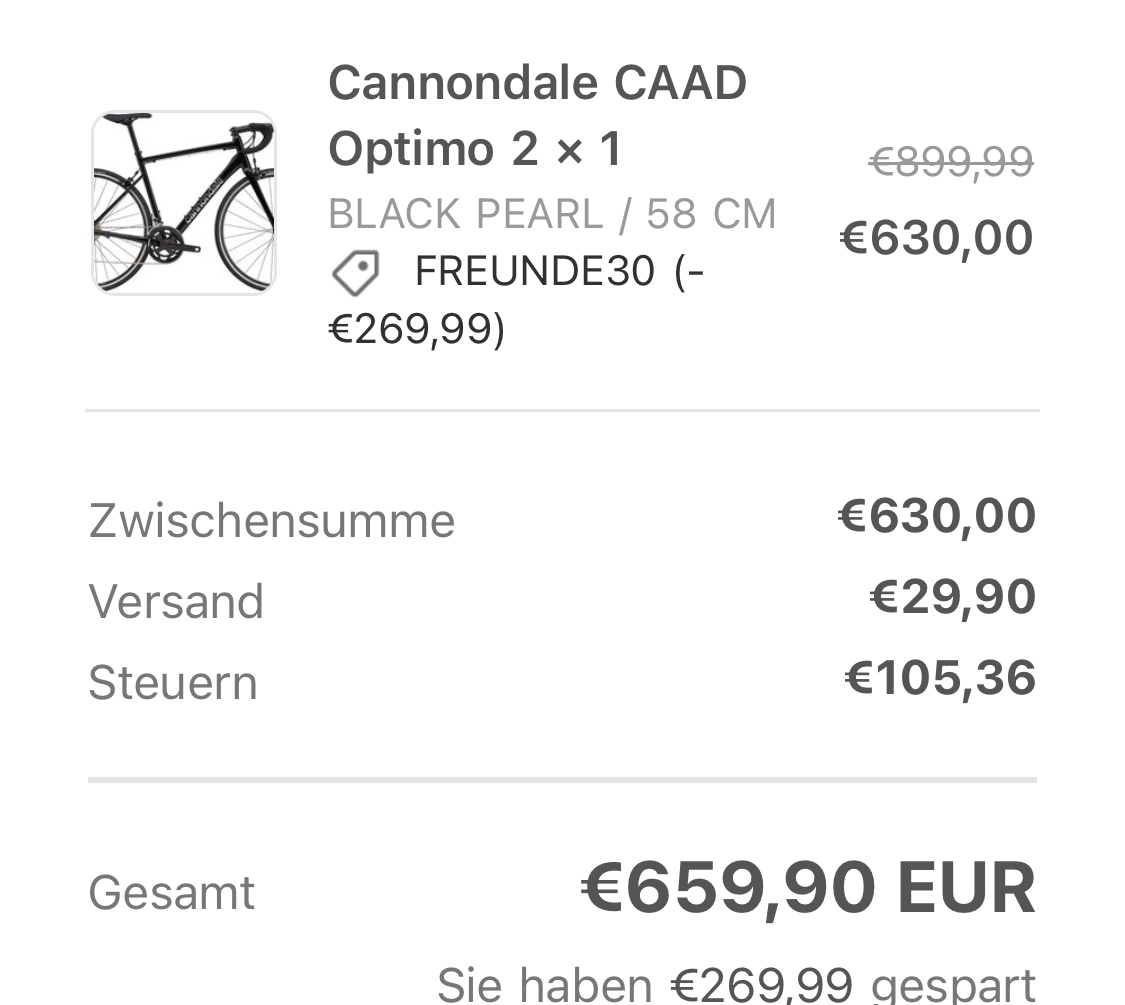
Task: Click the FREUNDE30 discount code label
Action: click(x=534, y=271)
